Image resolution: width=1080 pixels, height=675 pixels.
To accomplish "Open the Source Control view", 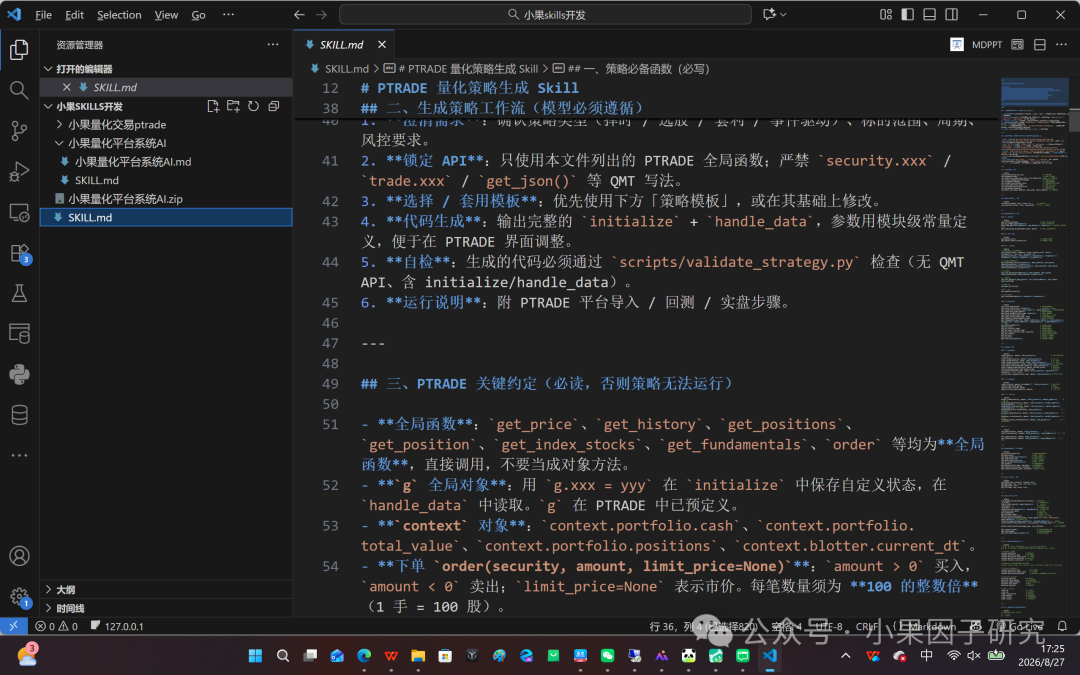I will pos(19,131).
